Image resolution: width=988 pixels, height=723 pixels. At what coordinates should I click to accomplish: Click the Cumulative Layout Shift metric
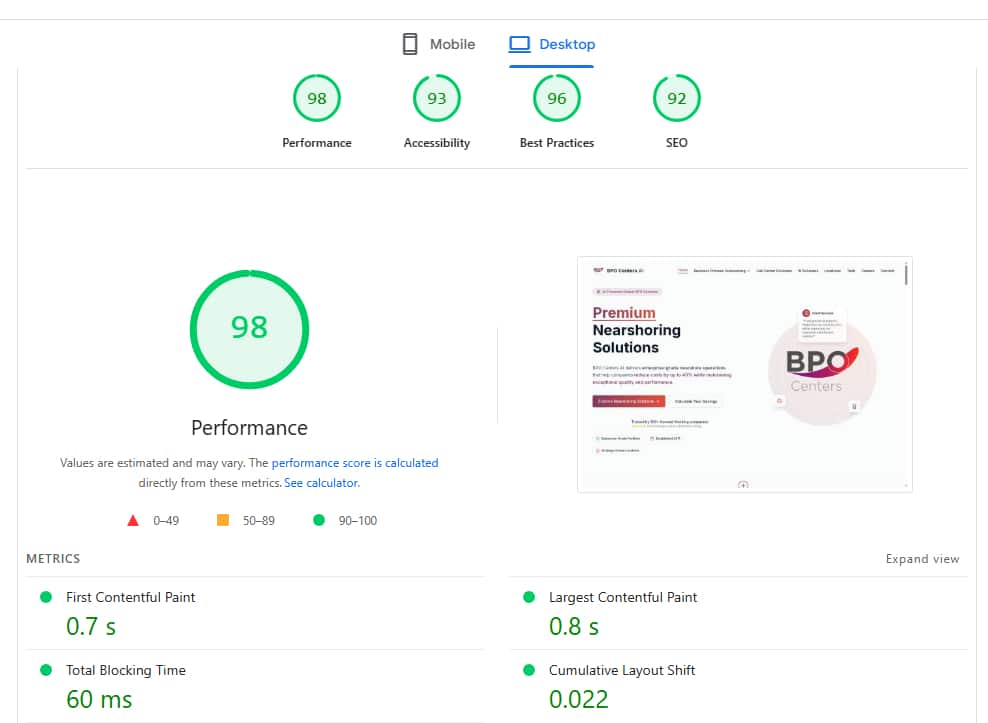(x=621, y=670)
